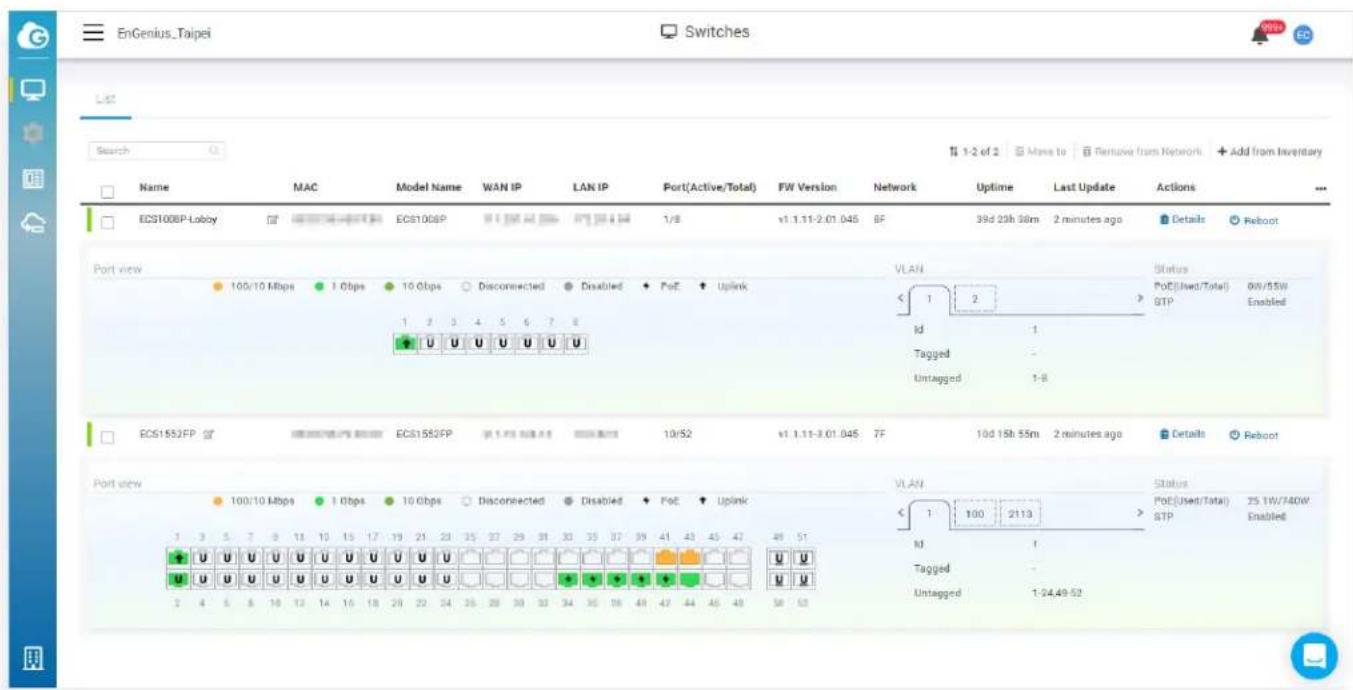Select VLAN 2113 tab for ECS1552FP
This screenshot has width=1353, height=690.
(x=1021, y=513)
